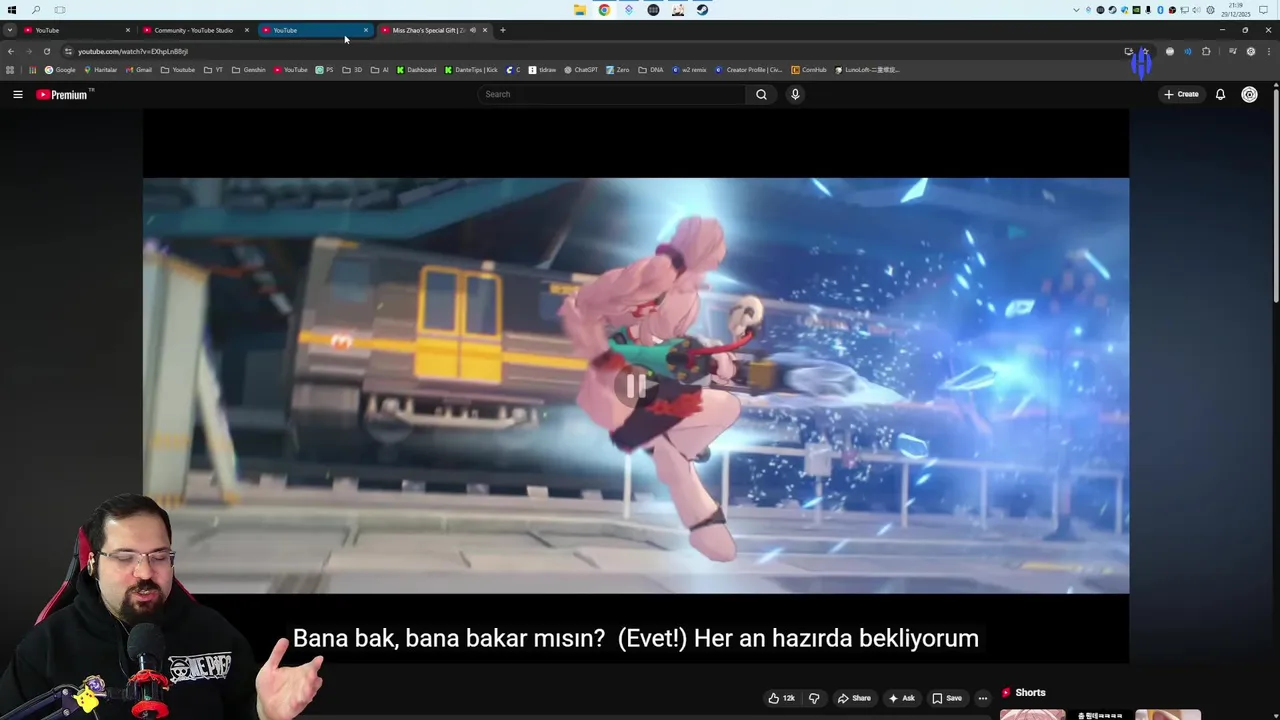Open the Google bookmark
Image resolution: width=1280 pixels, height=720 pixels.
point(60,70)
